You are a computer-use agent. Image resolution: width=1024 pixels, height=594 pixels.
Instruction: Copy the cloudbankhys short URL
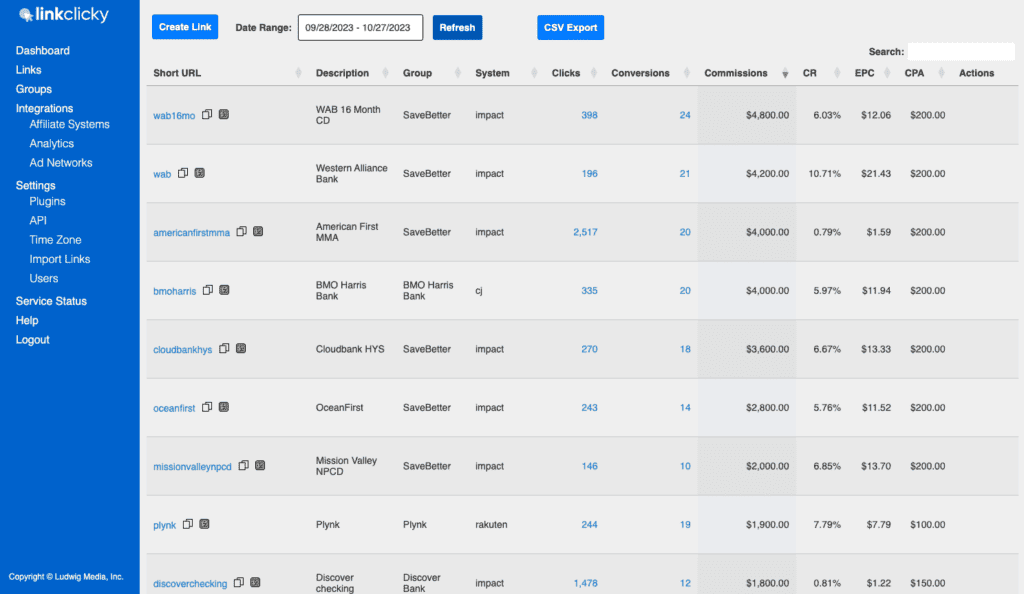224,349
